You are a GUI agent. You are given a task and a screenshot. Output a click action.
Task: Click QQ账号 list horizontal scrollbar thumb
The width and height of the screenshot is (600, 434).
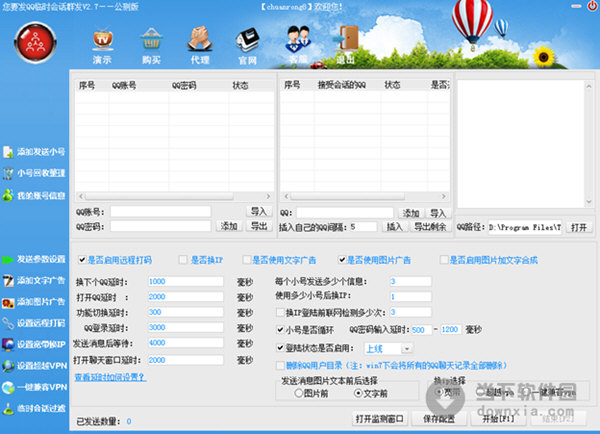[x=159, y=196]
